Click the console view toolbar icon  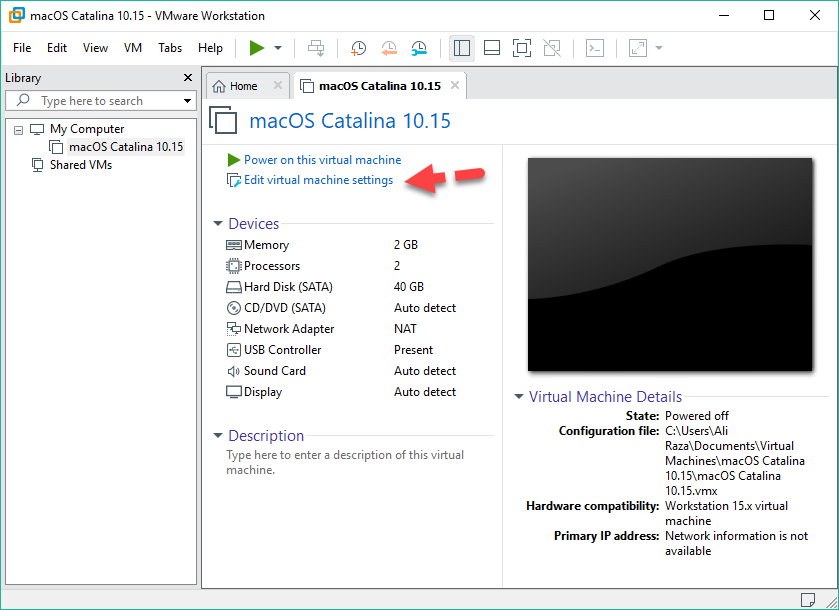pyautogui.click(x=594, y=48)
